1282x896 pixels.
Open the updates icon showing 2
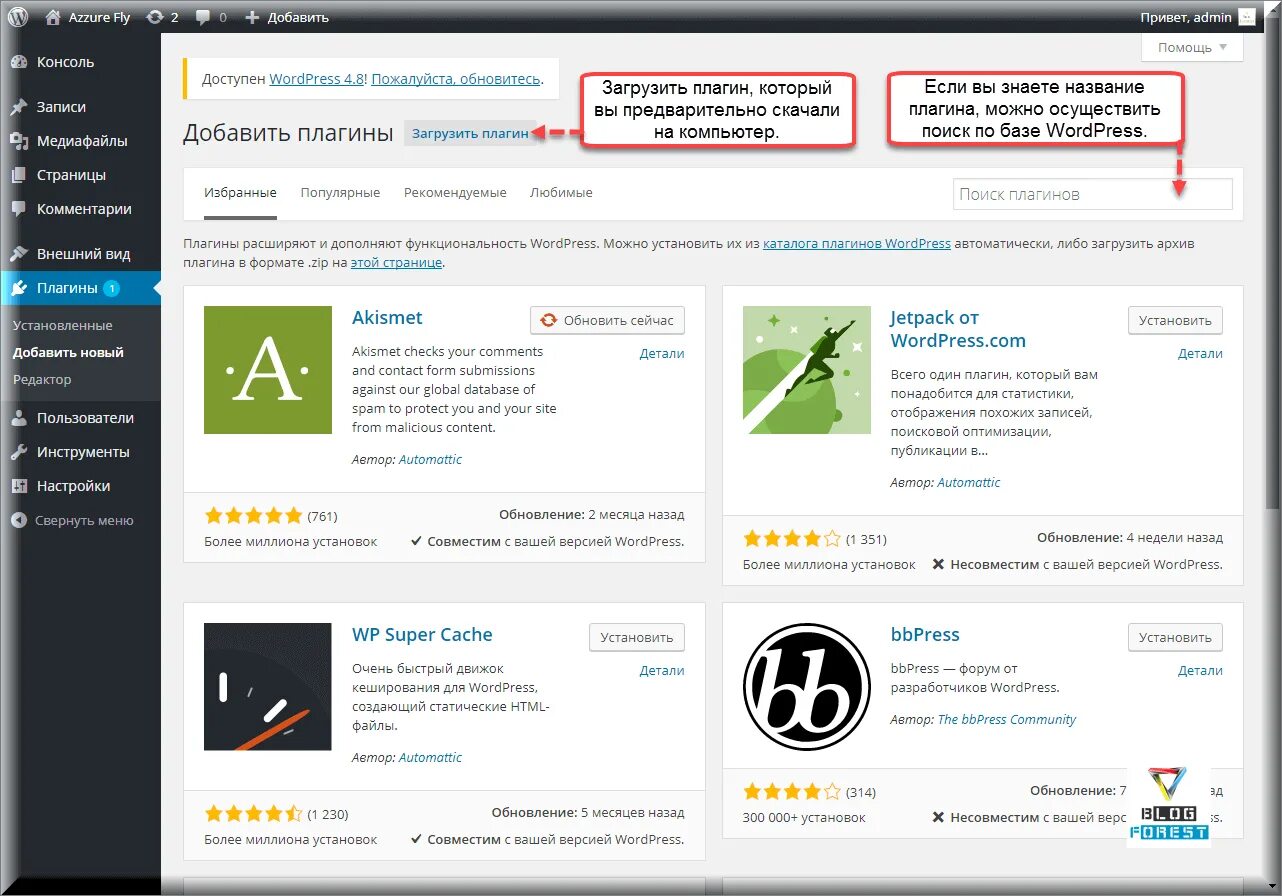[x=155, y=17]
